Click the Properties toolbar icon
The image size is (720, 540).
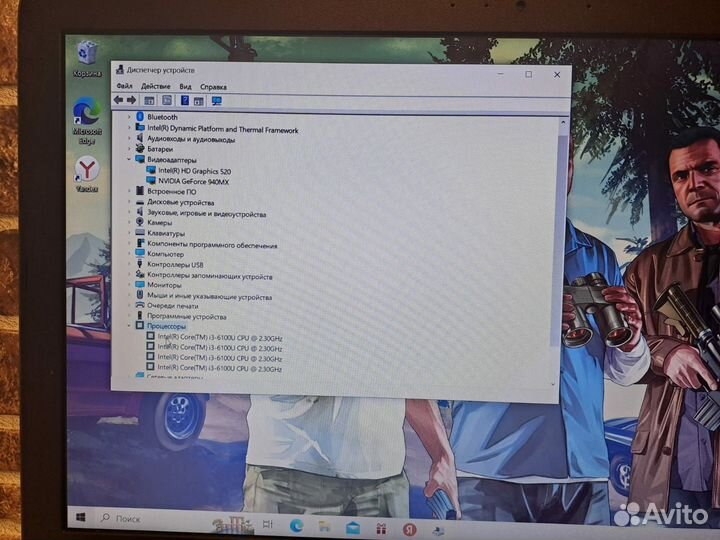point(167,100)
